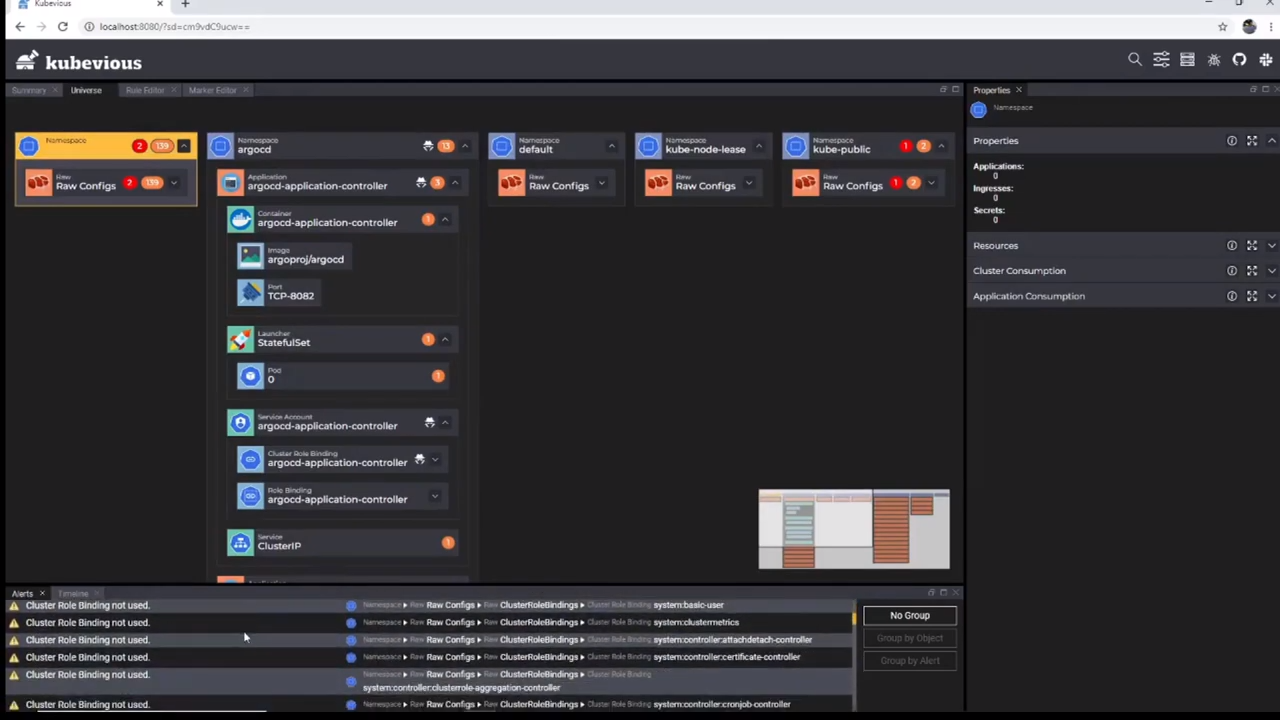Close the Summary tab

pyautogui.click(x=55, y=90)
